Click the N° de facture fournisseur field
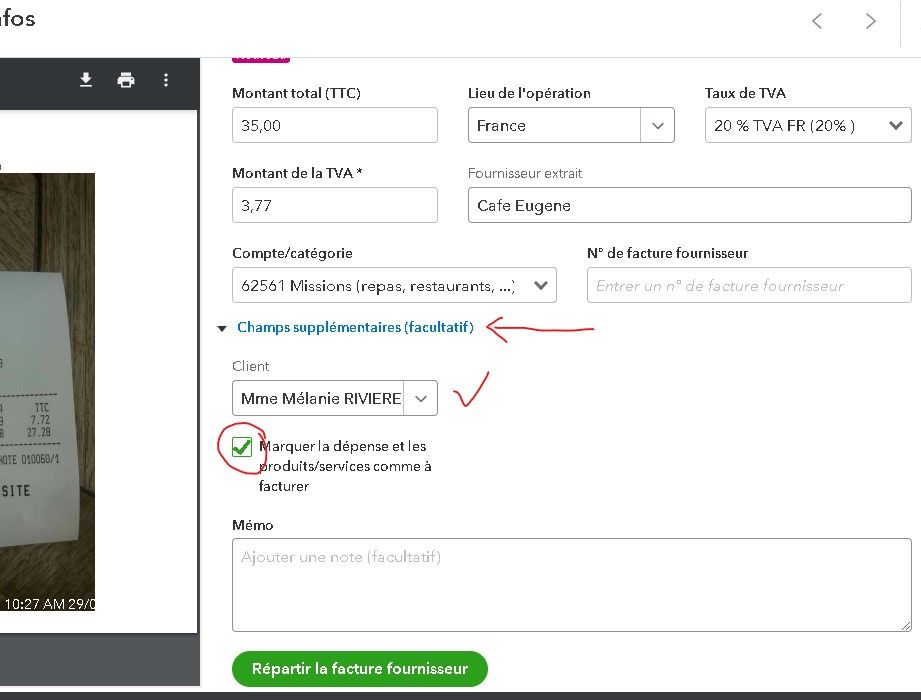The width and height of the screenshot is (921, 700). pos(749,285)
